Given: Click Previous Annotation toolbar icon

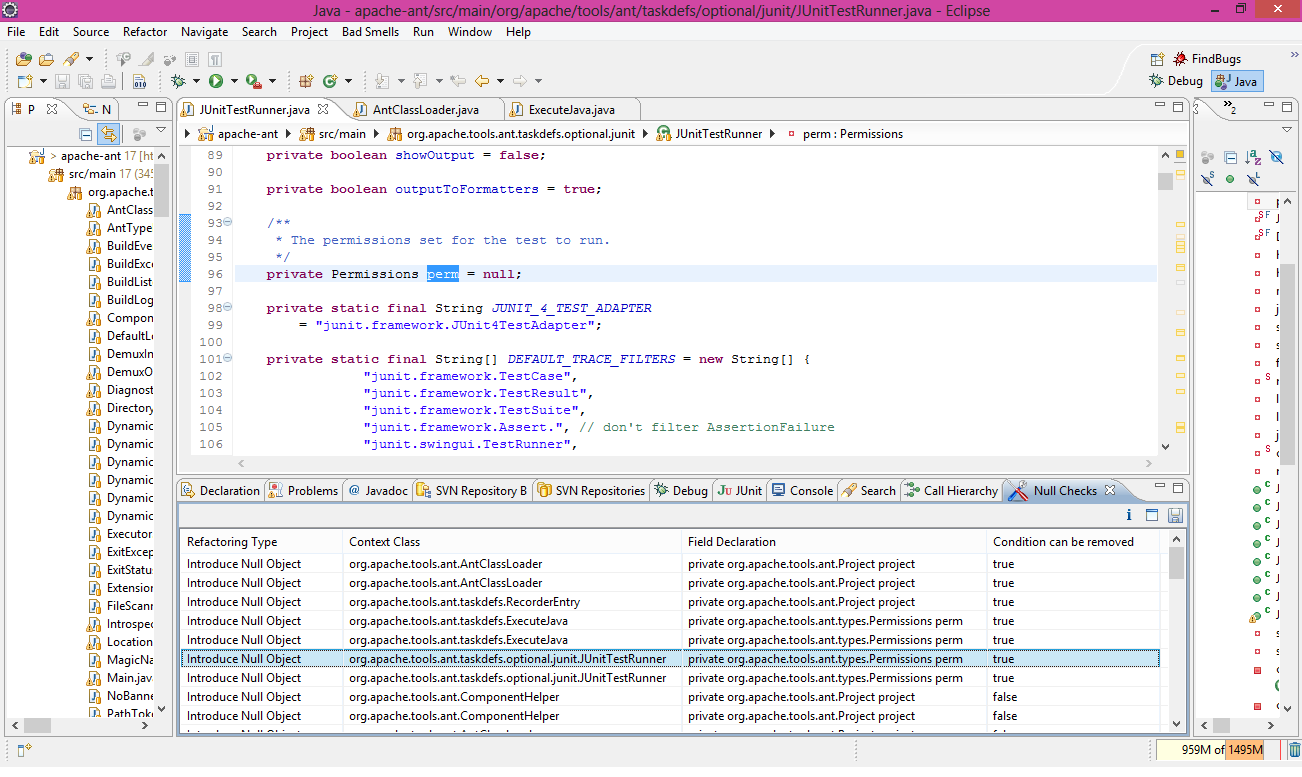Looking at the screenshot, I should click(419, 81).
